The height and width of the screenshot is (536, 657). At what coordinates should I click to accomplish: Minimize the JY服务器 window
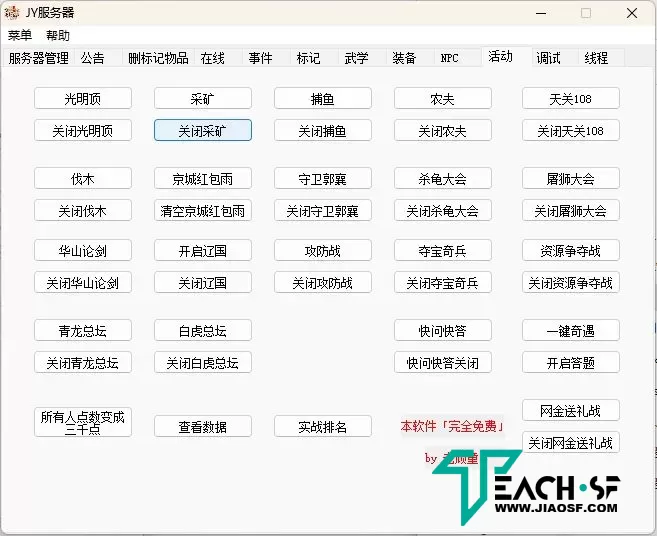tap(541, 13)
